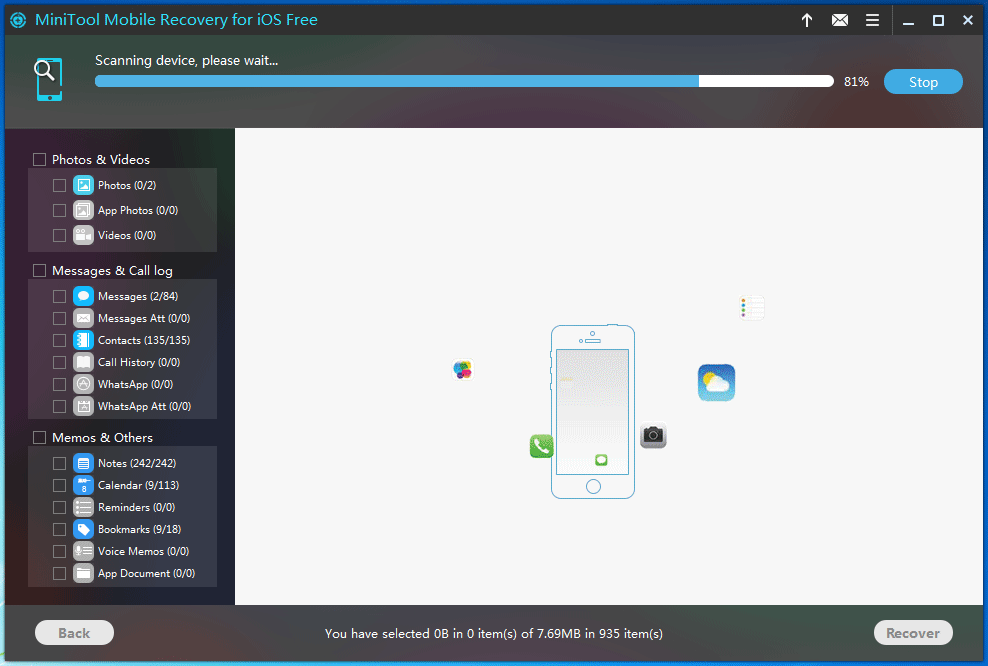The image size is (988, 666).
Task: Click the scanning progress bar
Action: click(x=464, y=81)
